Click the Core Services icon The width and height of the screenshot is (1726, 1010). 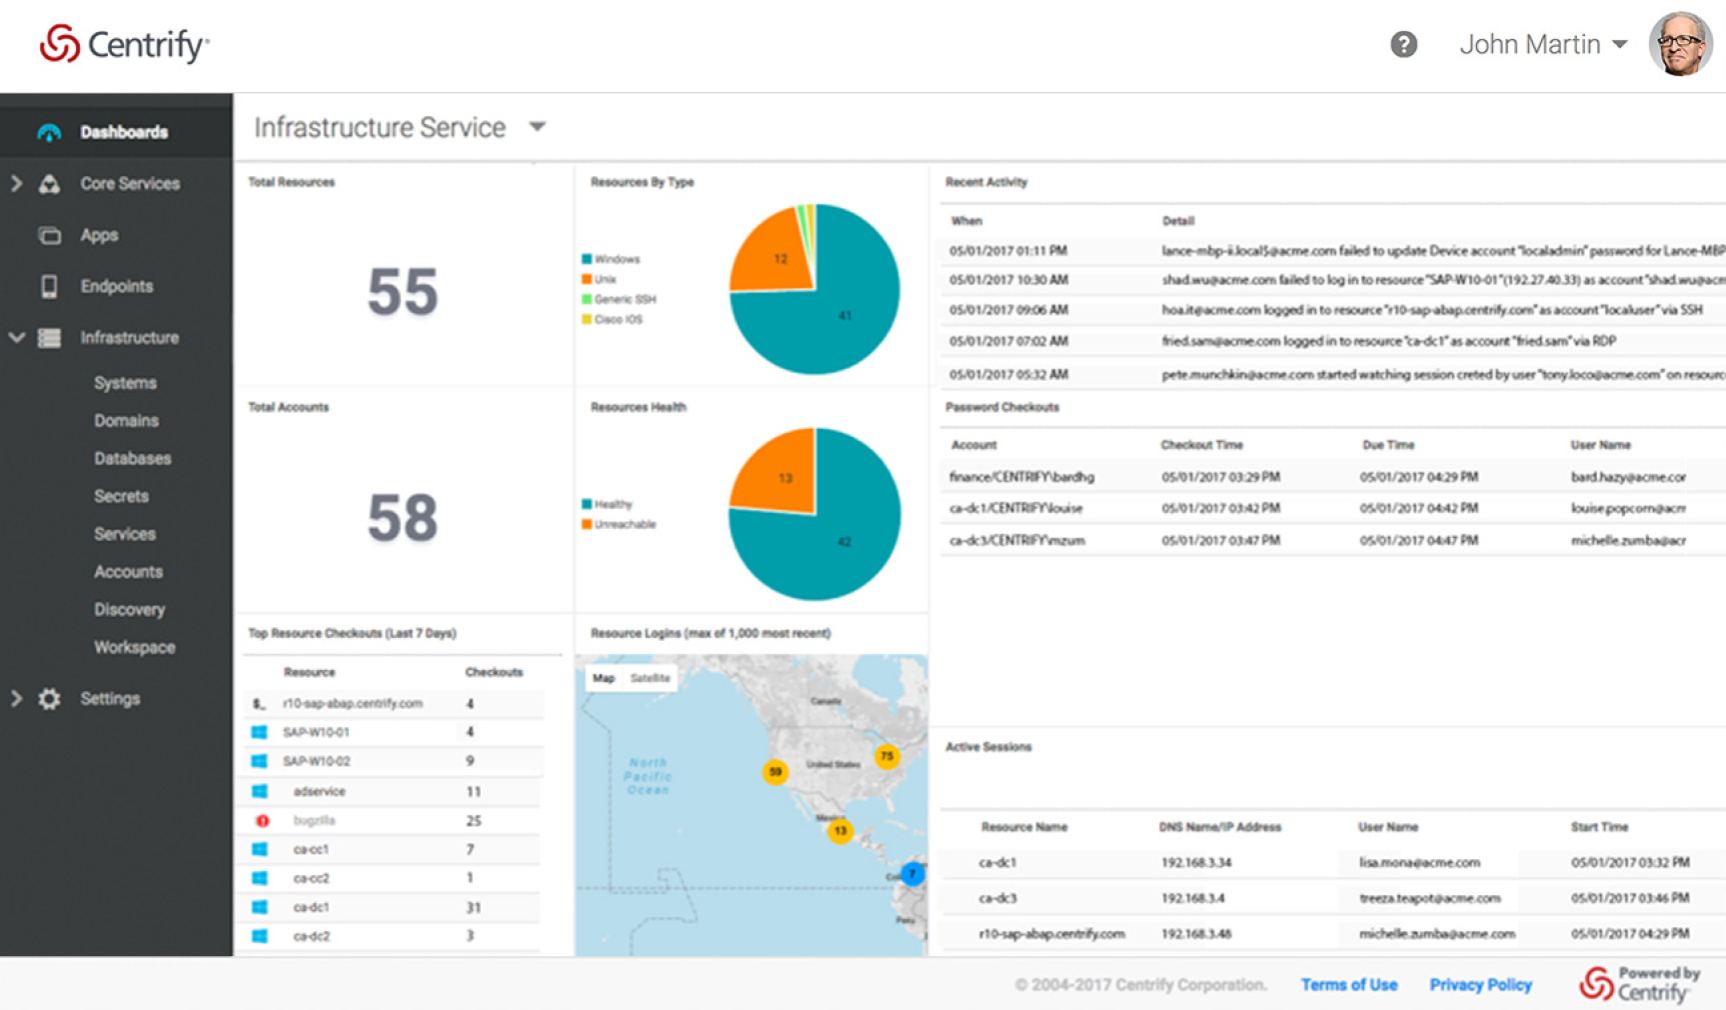(x=49, y=184)
